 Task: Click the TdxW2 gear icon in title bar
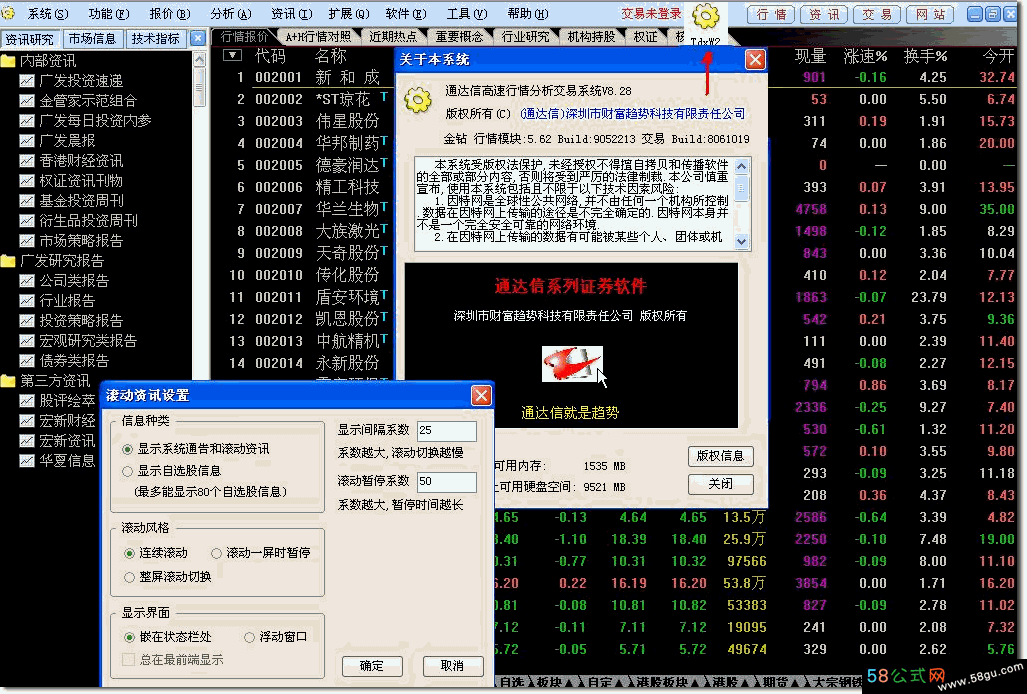705,17
